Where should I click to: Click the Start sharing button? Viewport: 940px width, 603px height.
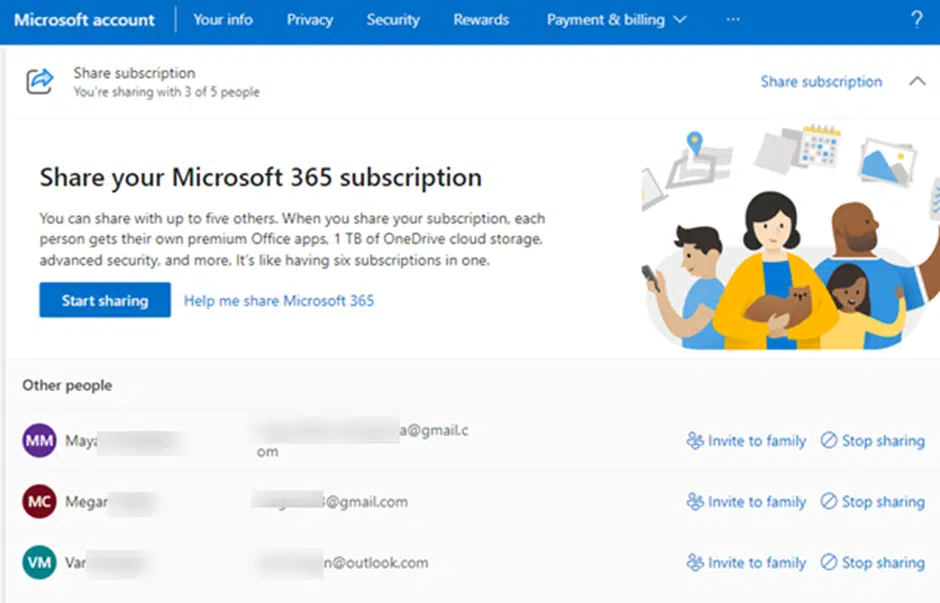(x=105, y=300)
